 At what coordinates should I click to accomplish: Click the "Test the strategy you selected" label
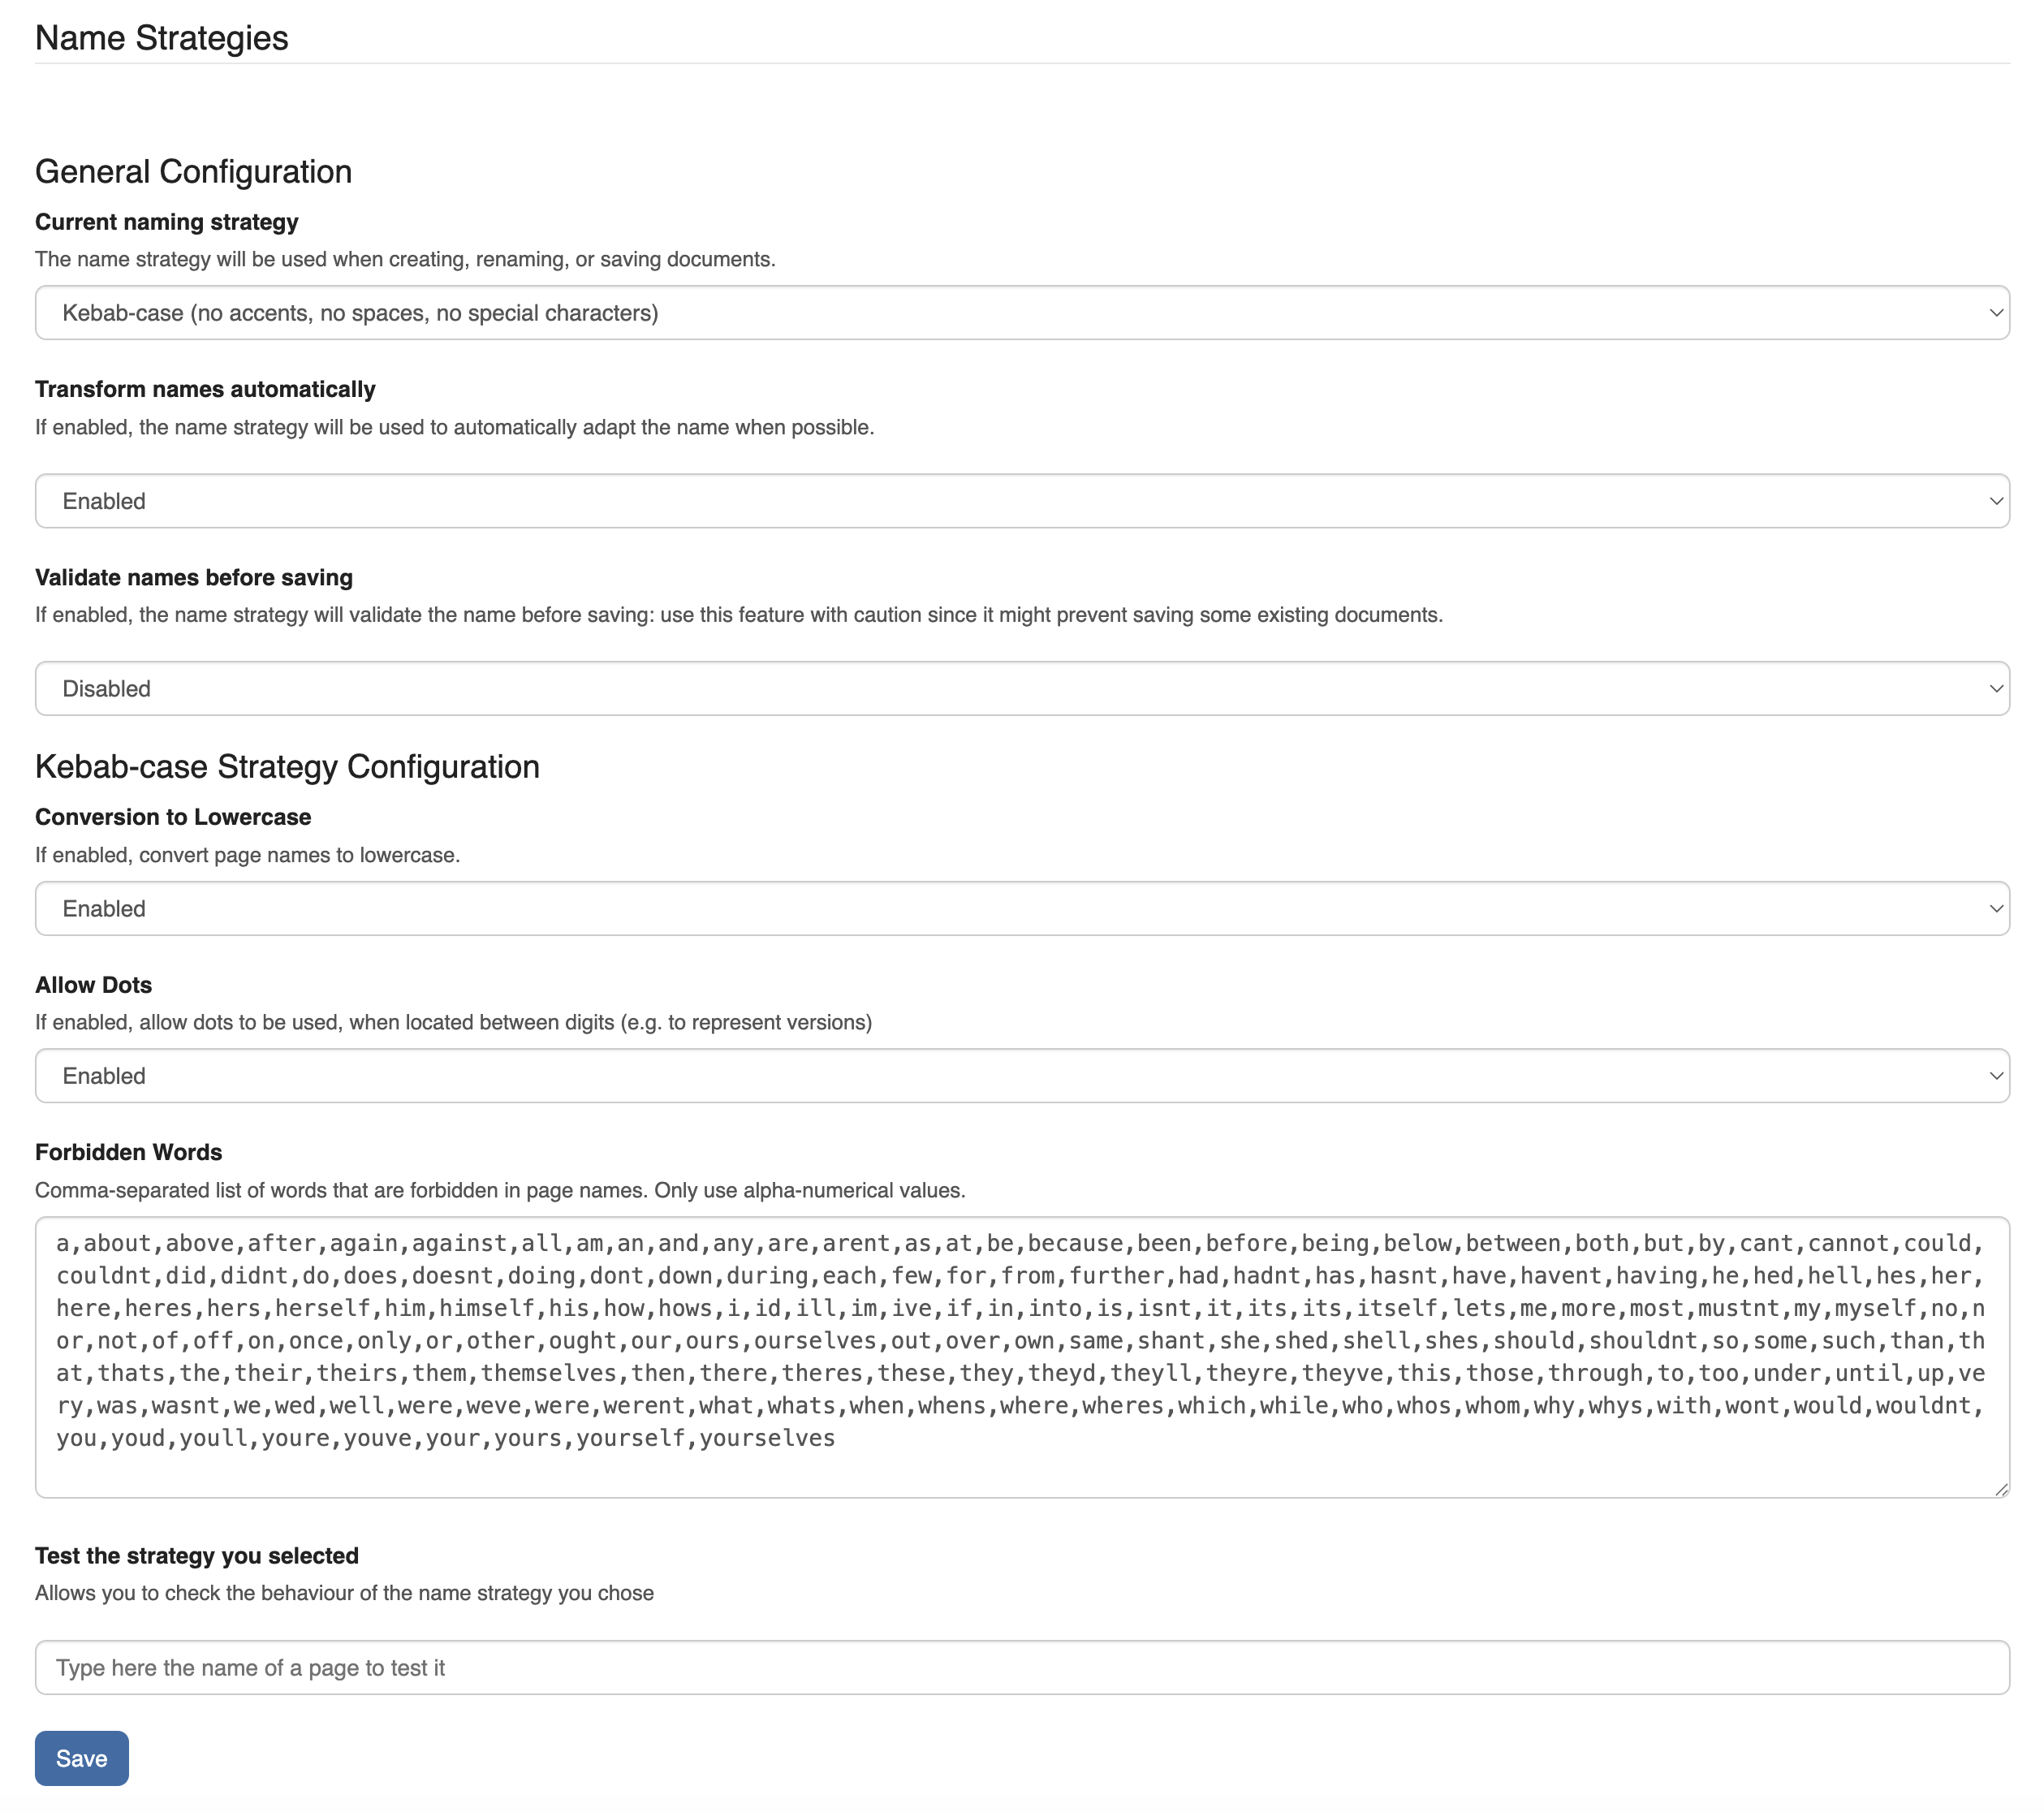click(196, 1555)
